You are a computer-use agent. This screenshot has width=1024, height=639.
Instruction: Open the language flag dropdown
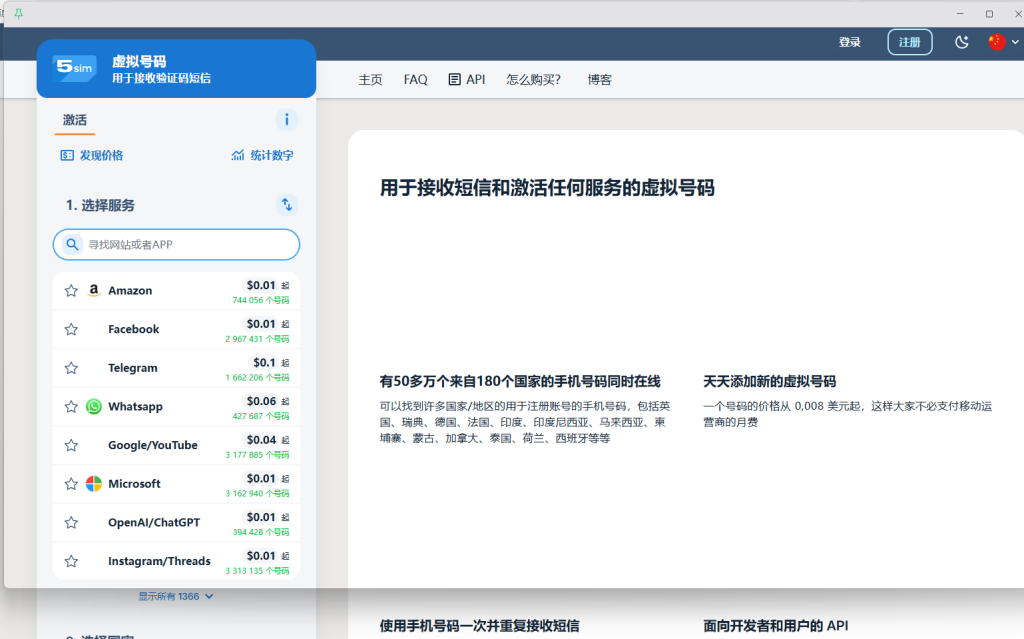[1003, 42]
